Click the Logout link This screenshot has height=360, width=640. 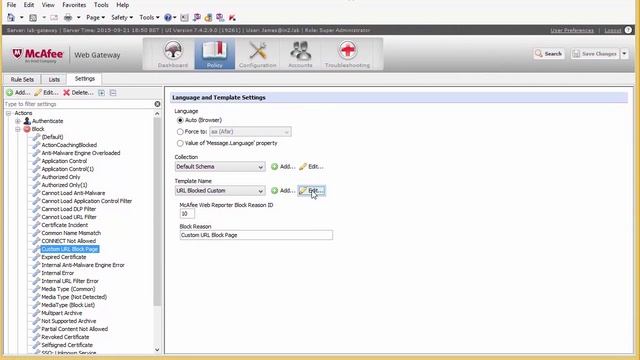pos(613,30)
